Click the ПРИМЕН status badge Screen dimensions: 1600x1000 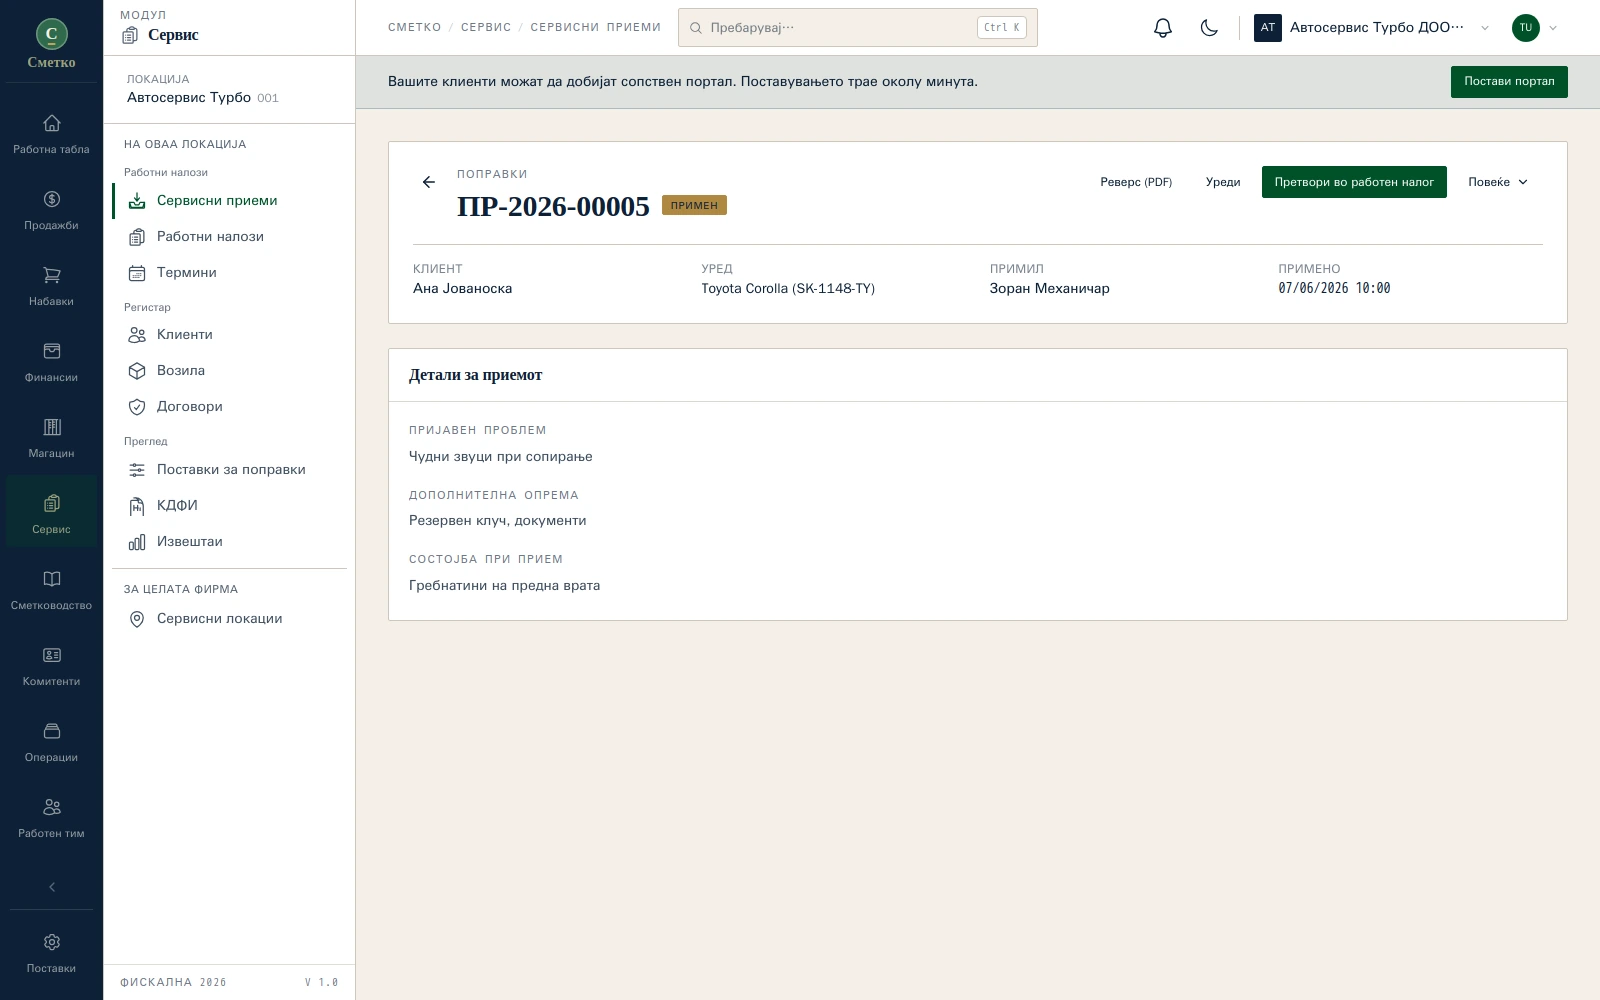694,205
